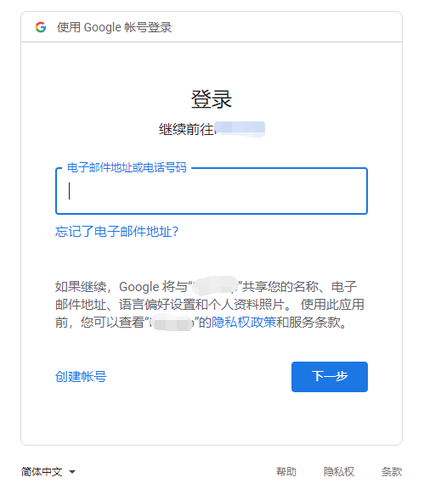This screenshot has height=500, width=424.
Task: Open the 帮助 footer link
Action: [286, 472]
